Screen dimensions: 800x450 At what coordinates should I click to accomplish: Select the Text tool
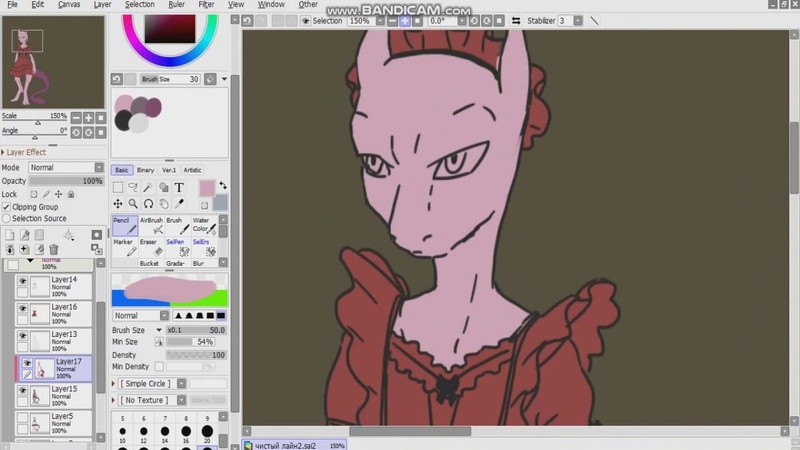179,187
